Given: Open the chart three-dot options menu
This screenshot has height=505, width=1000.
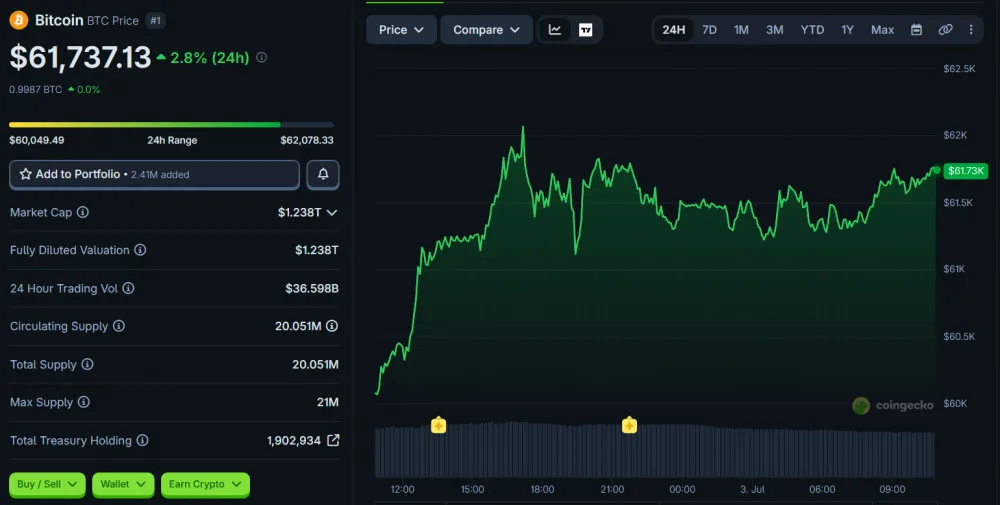Looking at the screenshot, I should point(971,30).
